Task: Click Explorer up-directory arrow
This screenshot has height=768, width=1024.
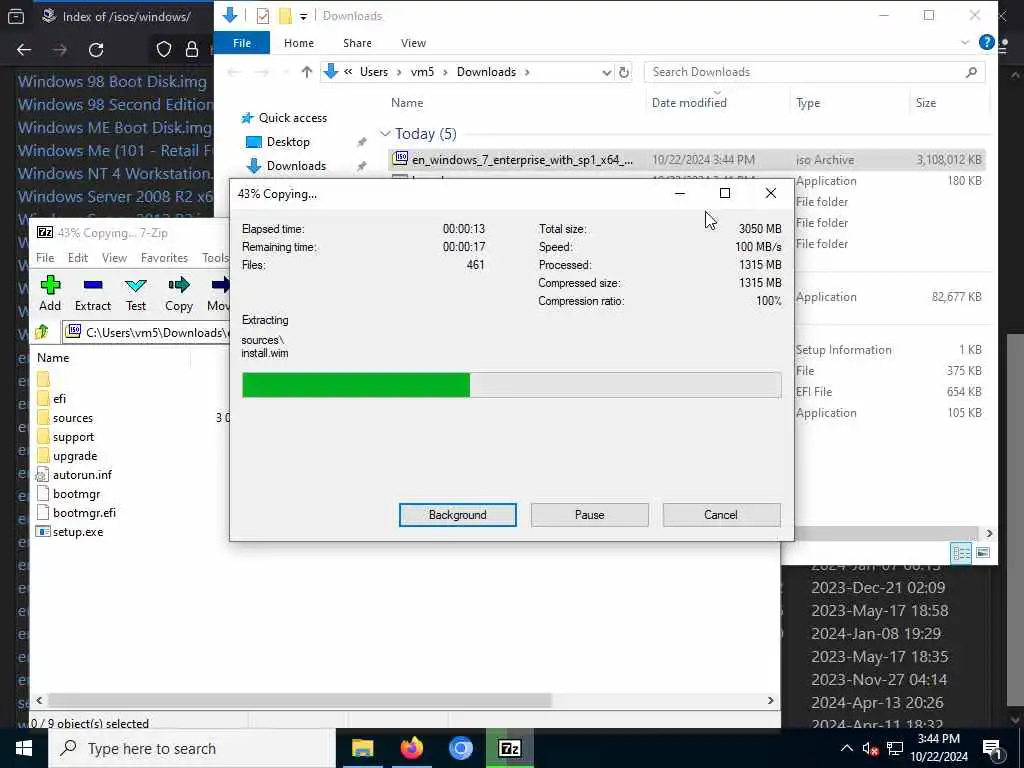Action: pyautogui.click(x=306, y=72)
